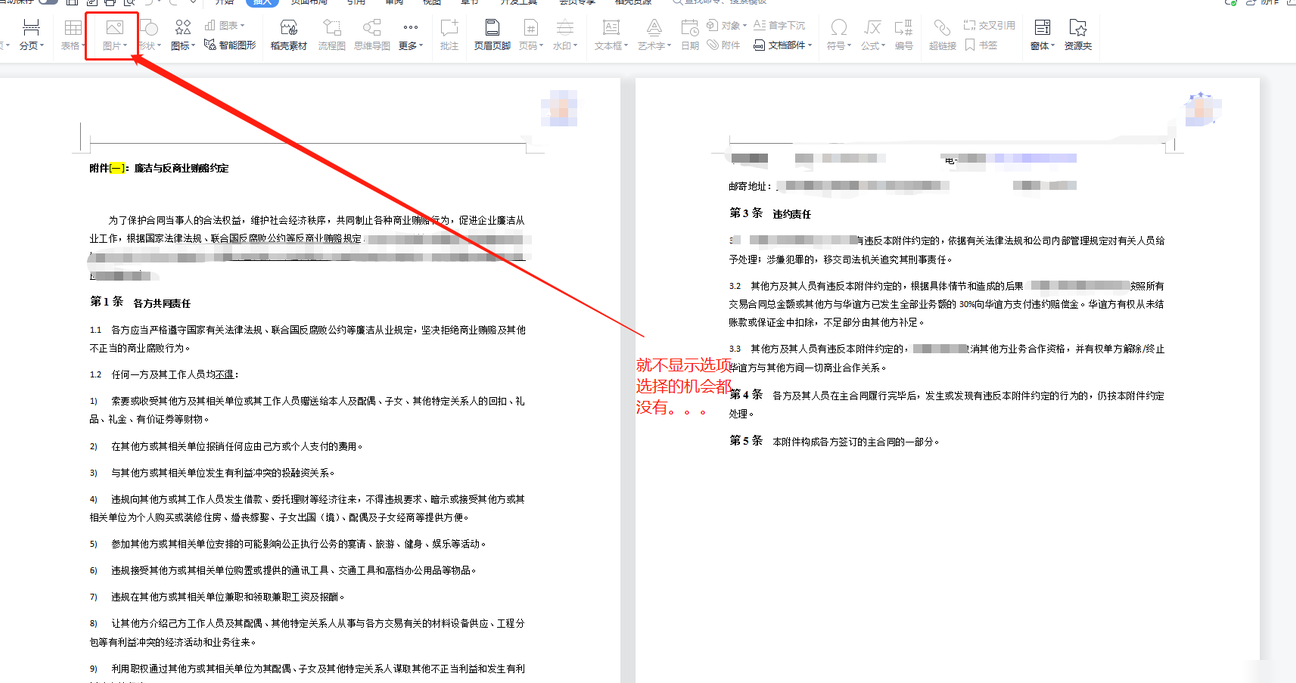Click list item 2) 在其他方或其相关单位报销
Viewport: 1296px width, 683px height.
pyautogui.click(x=226, y=447)
